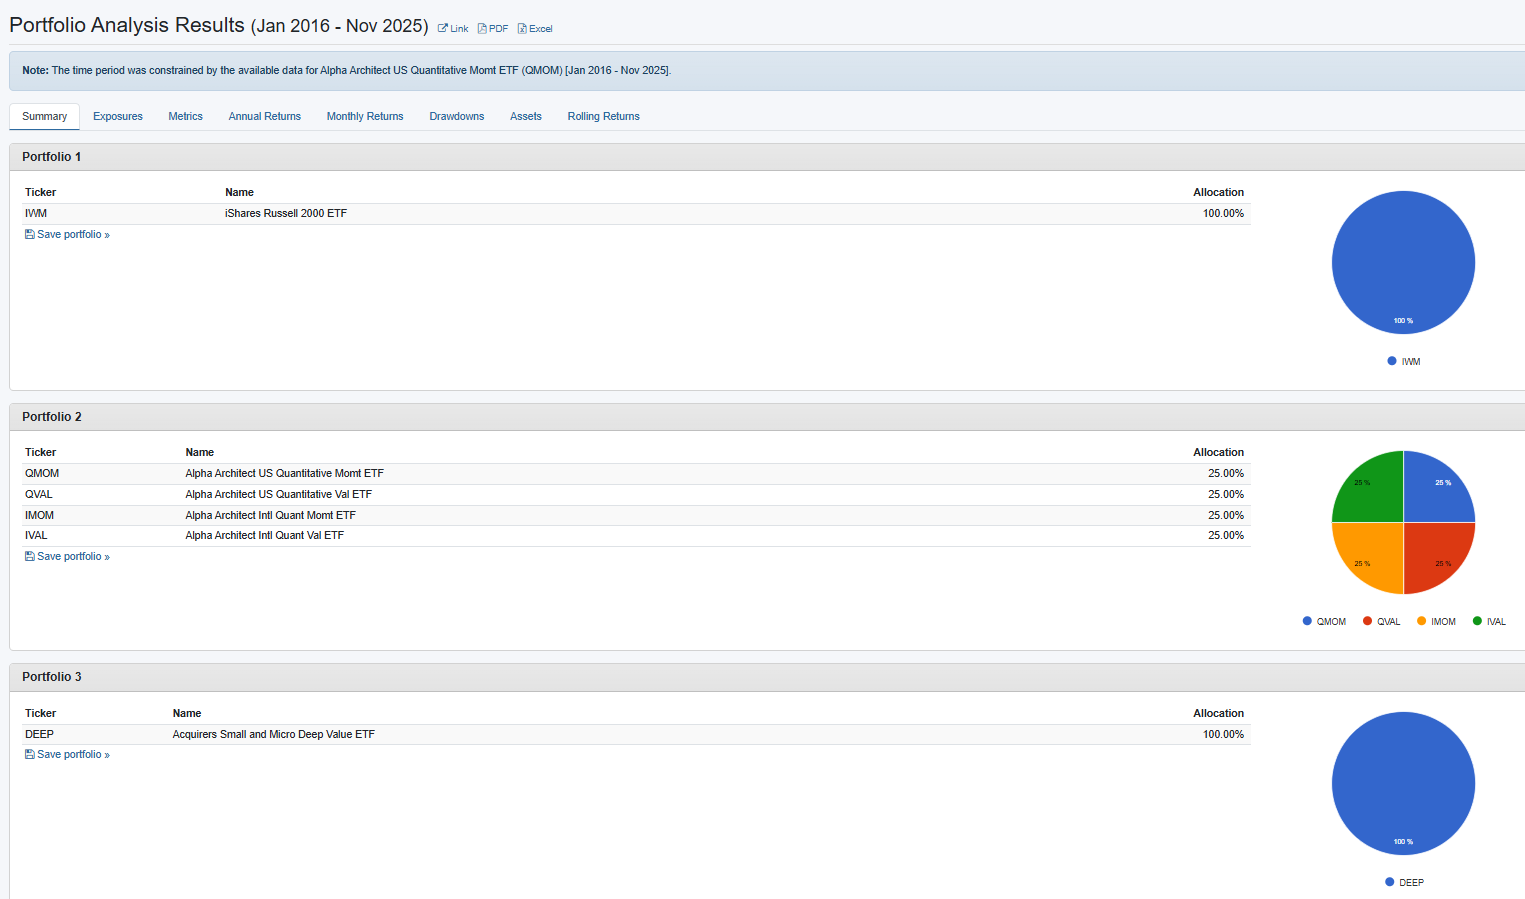View the Annual Returns tab
The width and height of the screenshot is (1525, 899).
click(x=264, y=116)
